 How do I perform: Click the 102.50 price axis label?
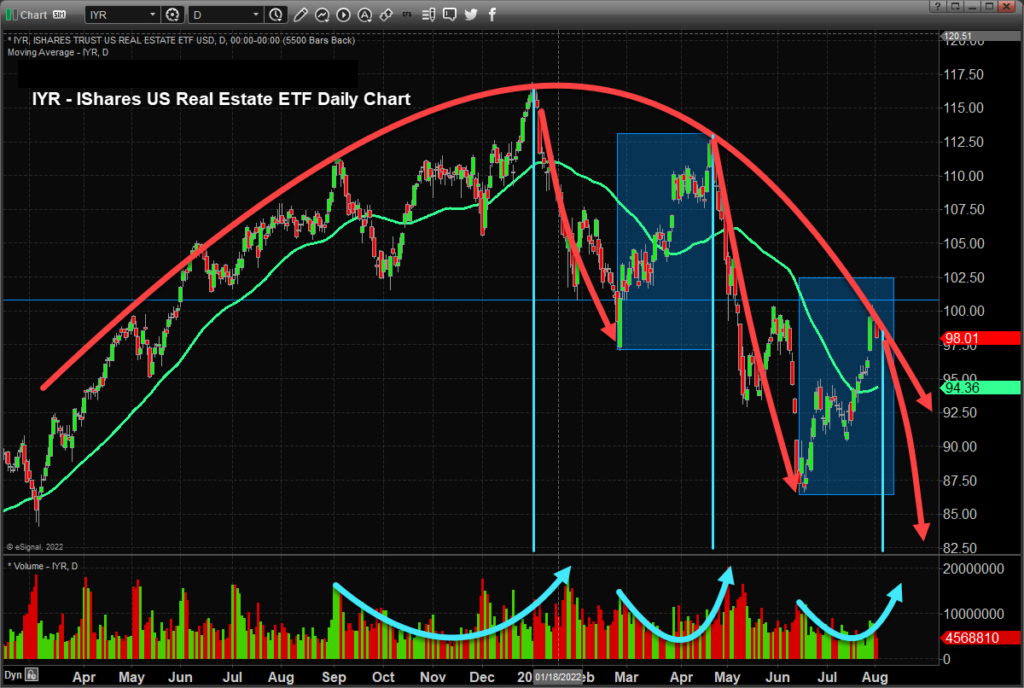click(x=963, y=277)
